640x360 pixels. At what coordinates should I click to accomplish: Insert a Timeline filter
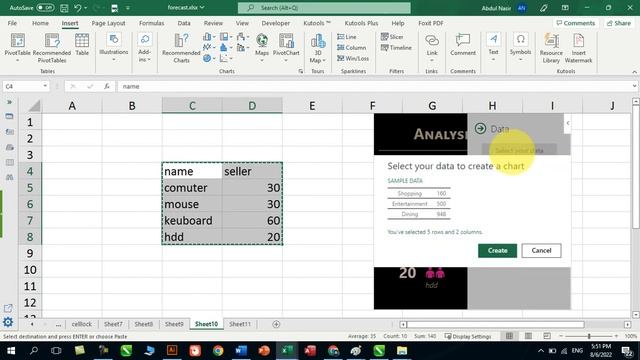(396, 48)
